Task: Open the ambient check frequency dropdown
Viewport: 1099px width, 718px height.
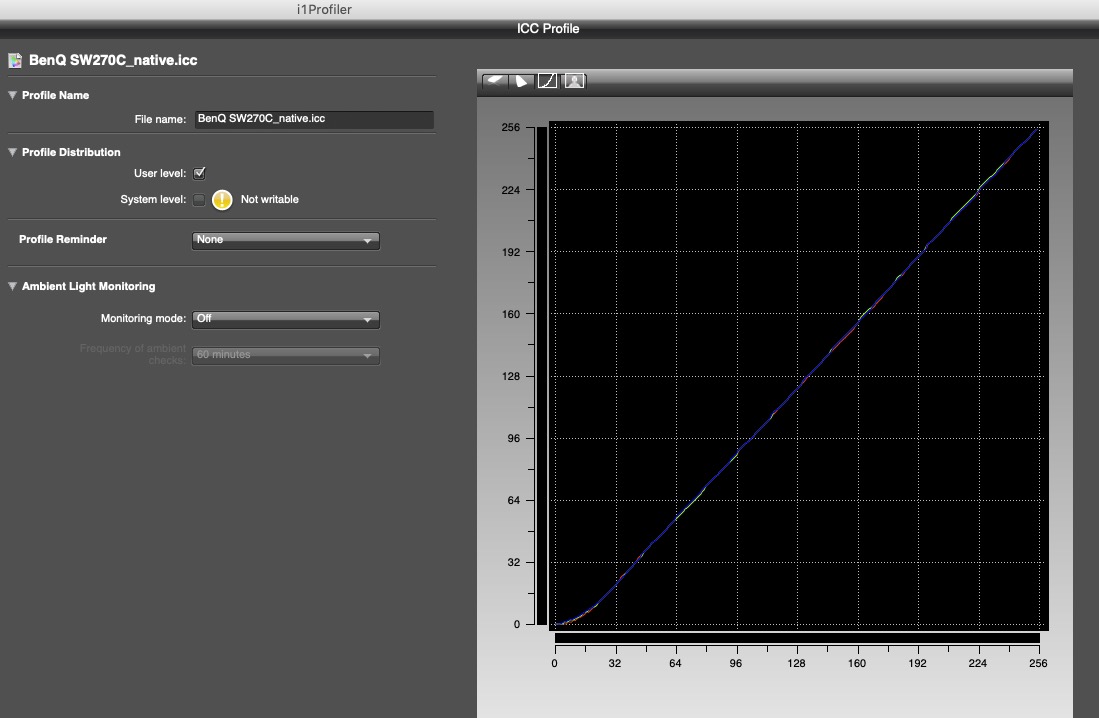Action: click(x=285, y=355)
